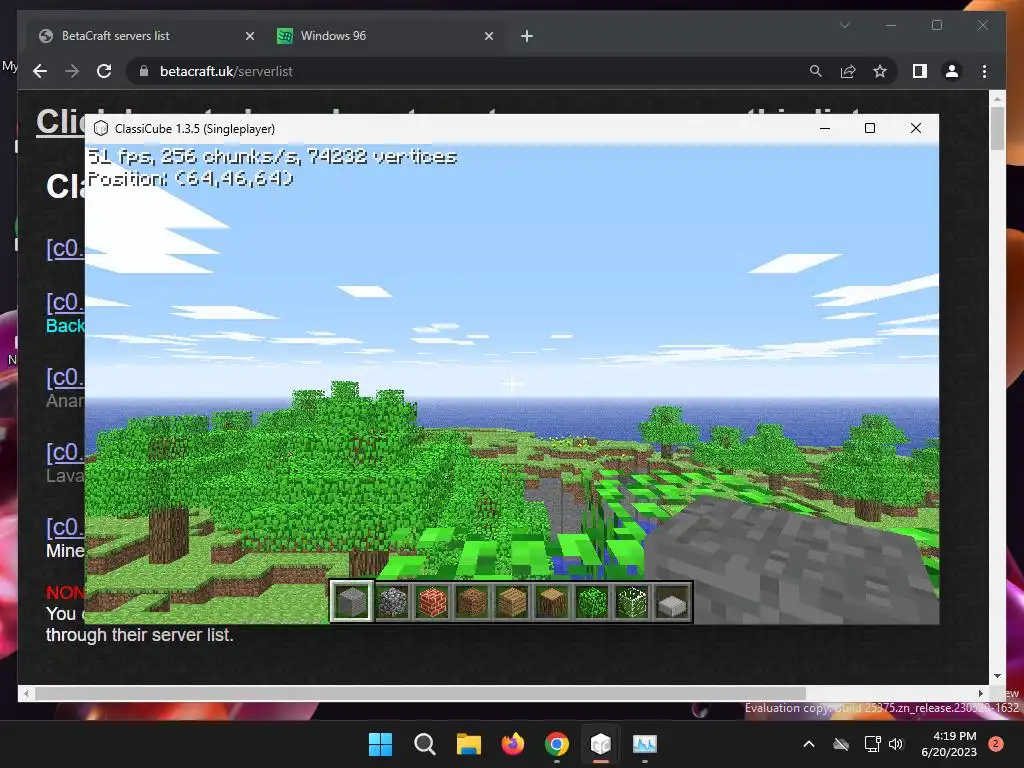Click the crosshair in the game view
This screenshot has height=768, width=1024.
(513, 384)
